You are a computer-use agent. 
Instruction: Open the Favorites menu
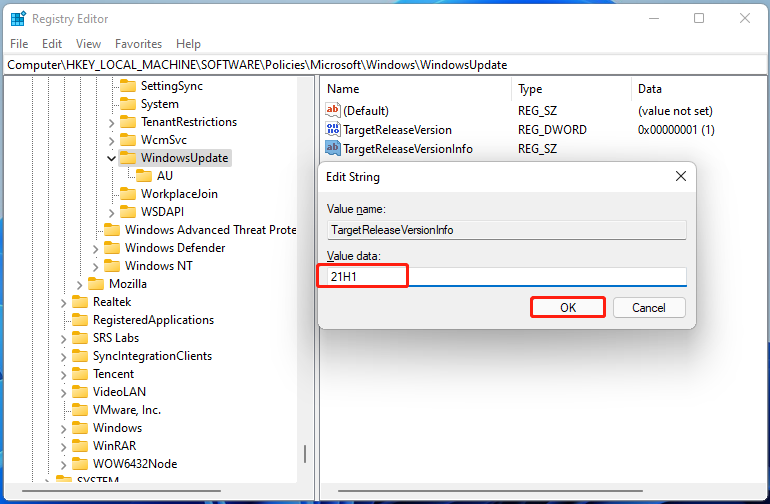point(138,44)
